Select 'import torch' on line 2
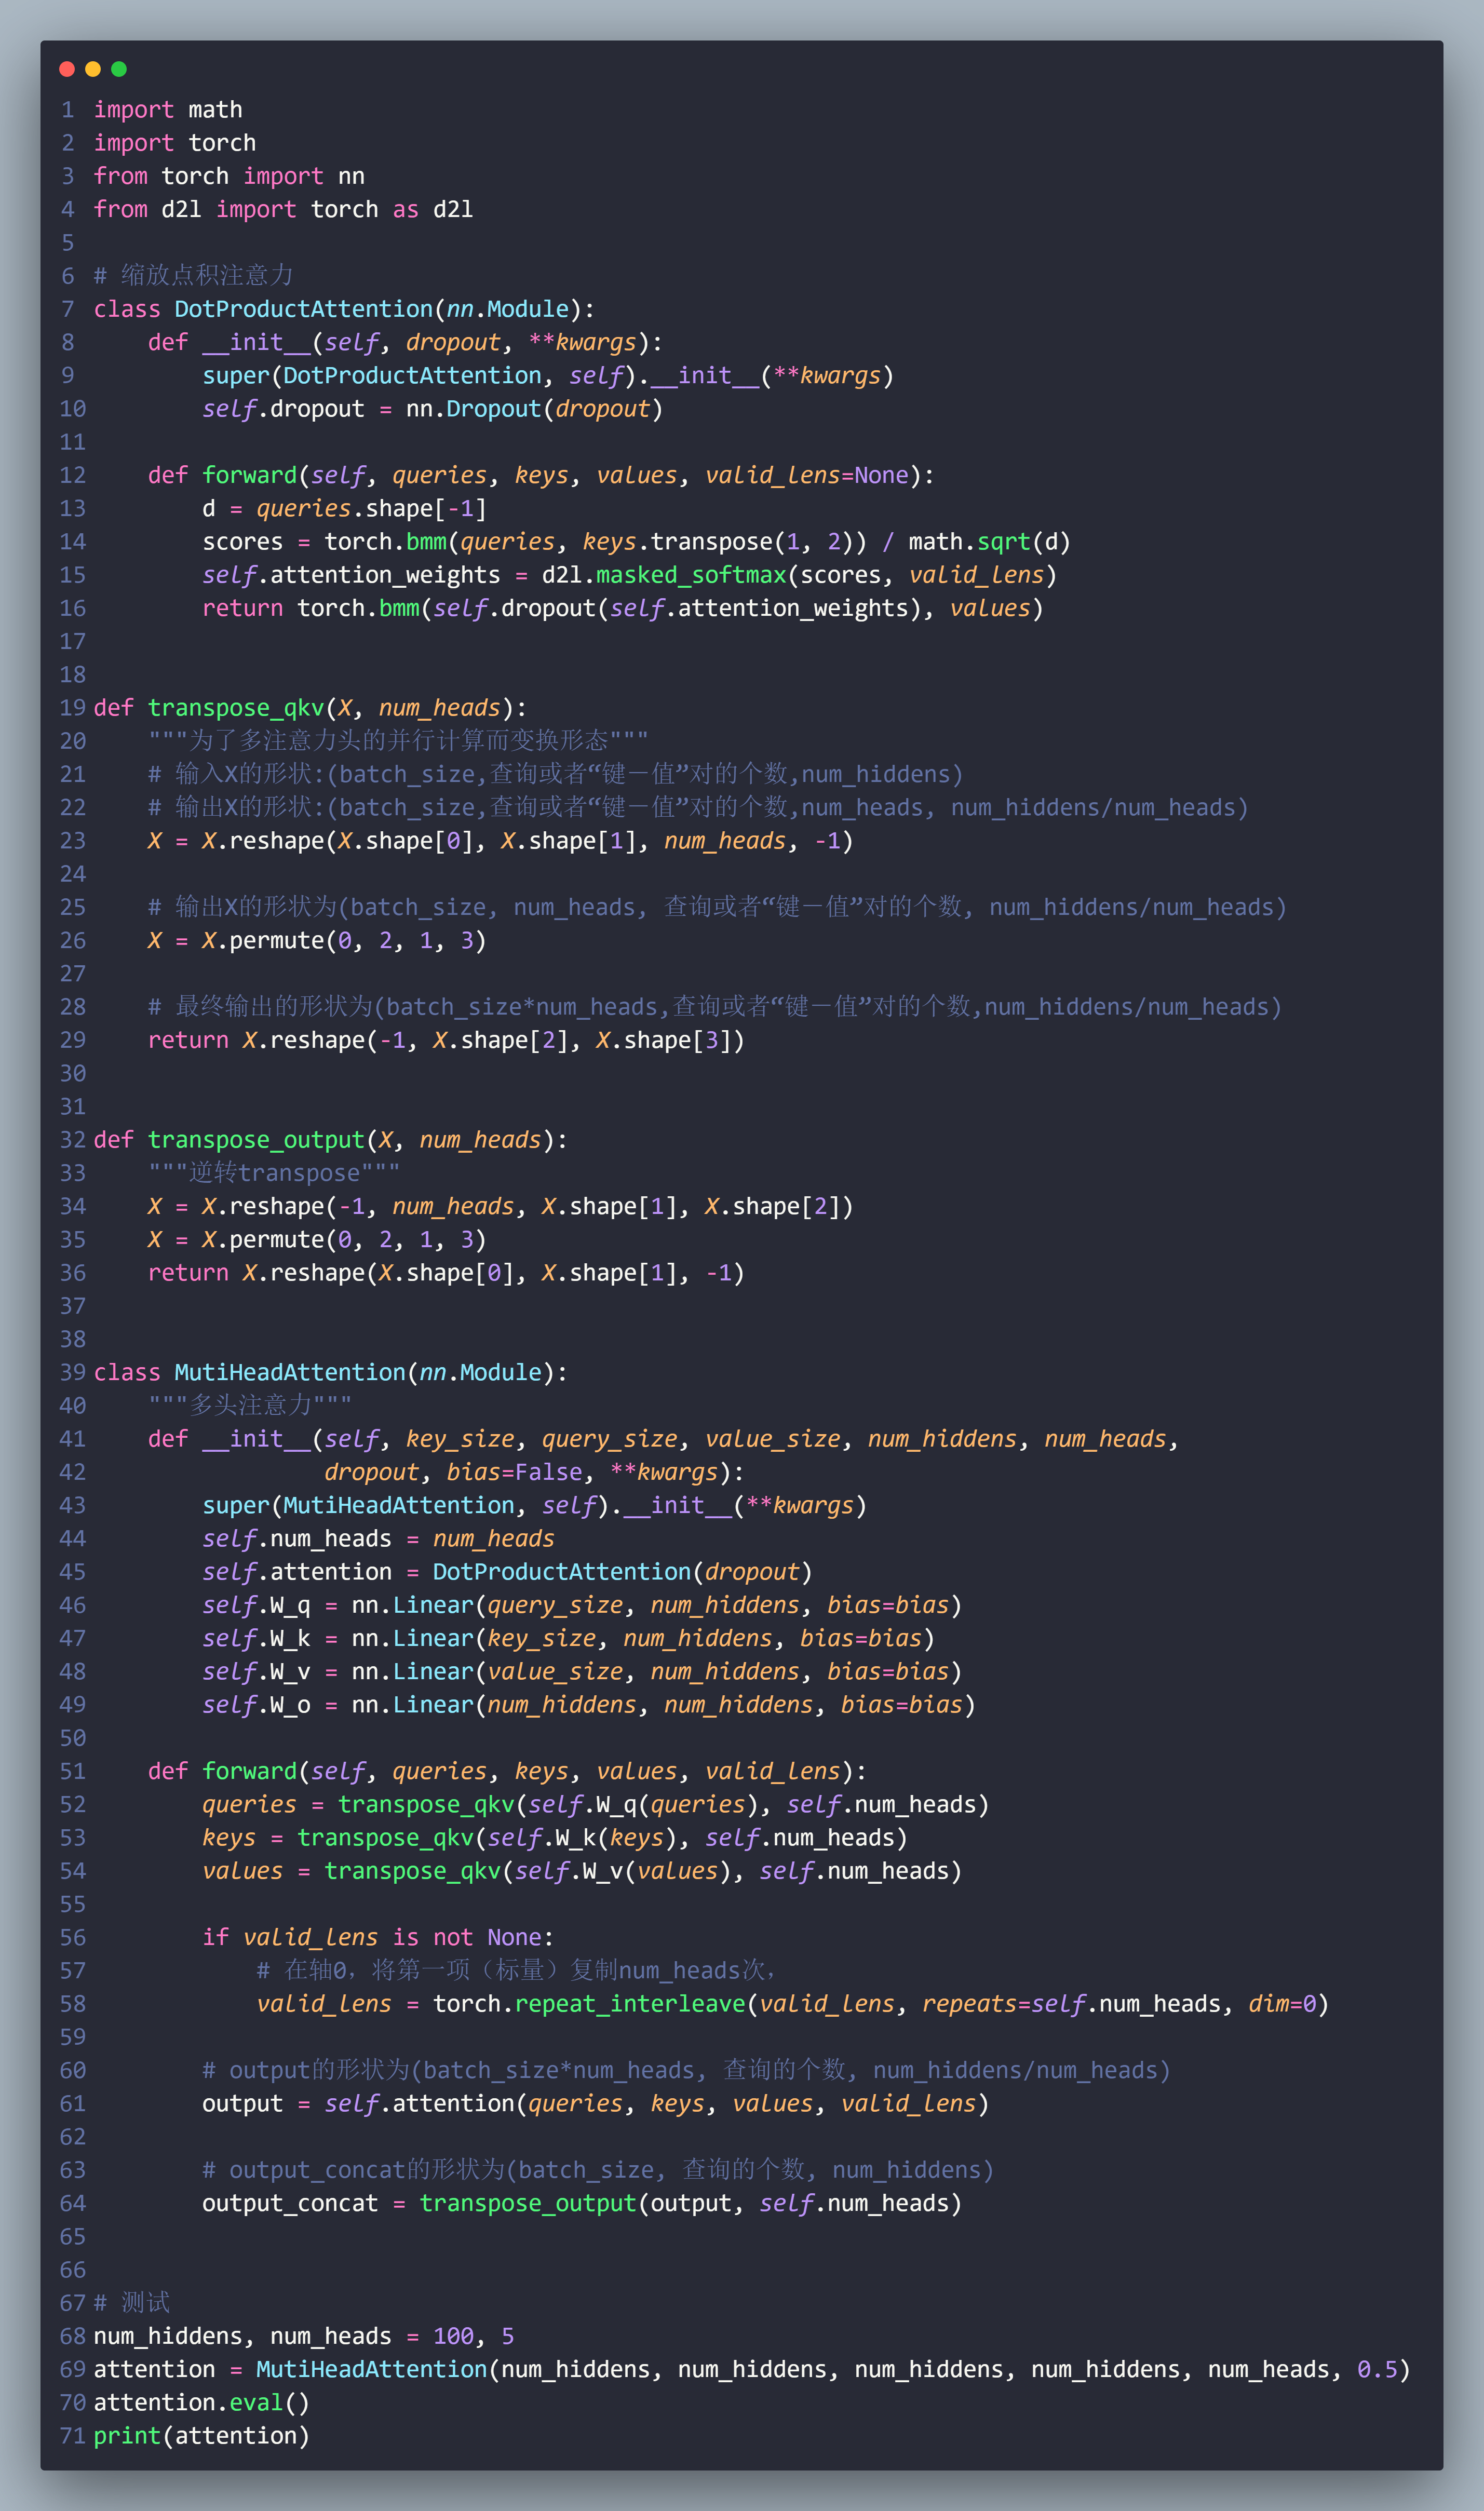 (x=175, y=143)
